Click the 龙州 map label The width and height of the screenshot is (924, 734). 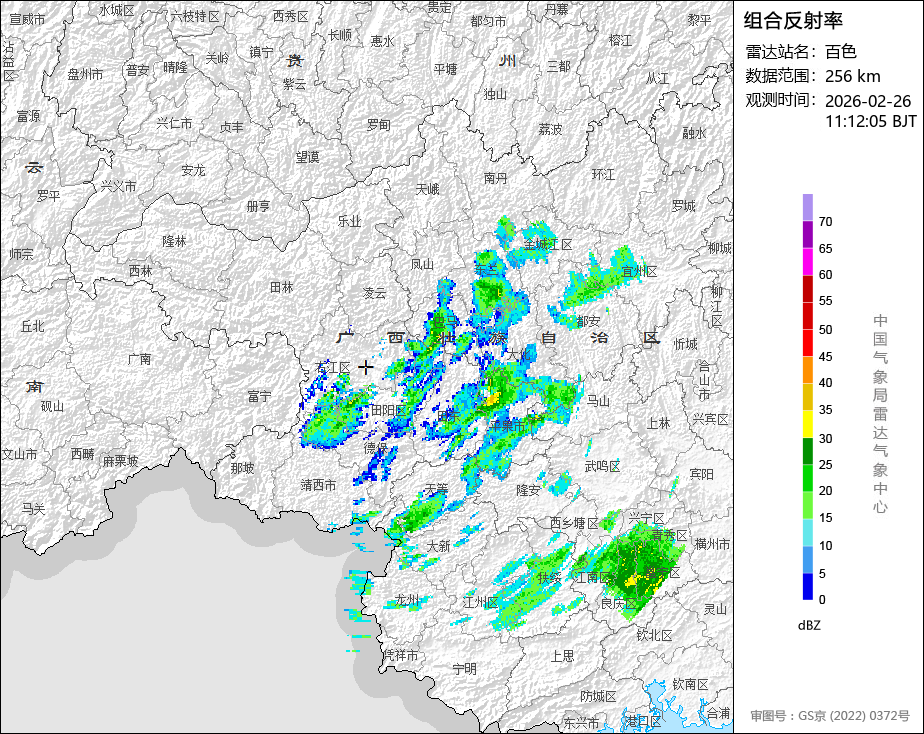(x=407, y=600)
